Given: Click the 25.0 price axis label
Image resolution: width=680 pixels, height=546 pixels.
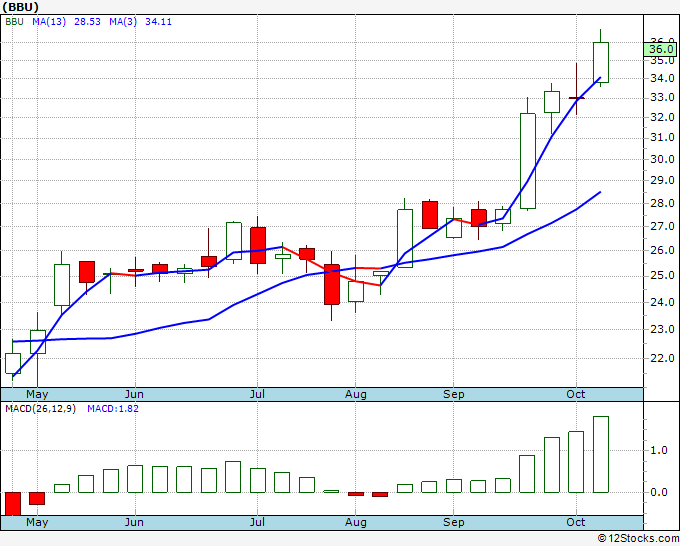Looking at the screenshot, I should (662, 276).
